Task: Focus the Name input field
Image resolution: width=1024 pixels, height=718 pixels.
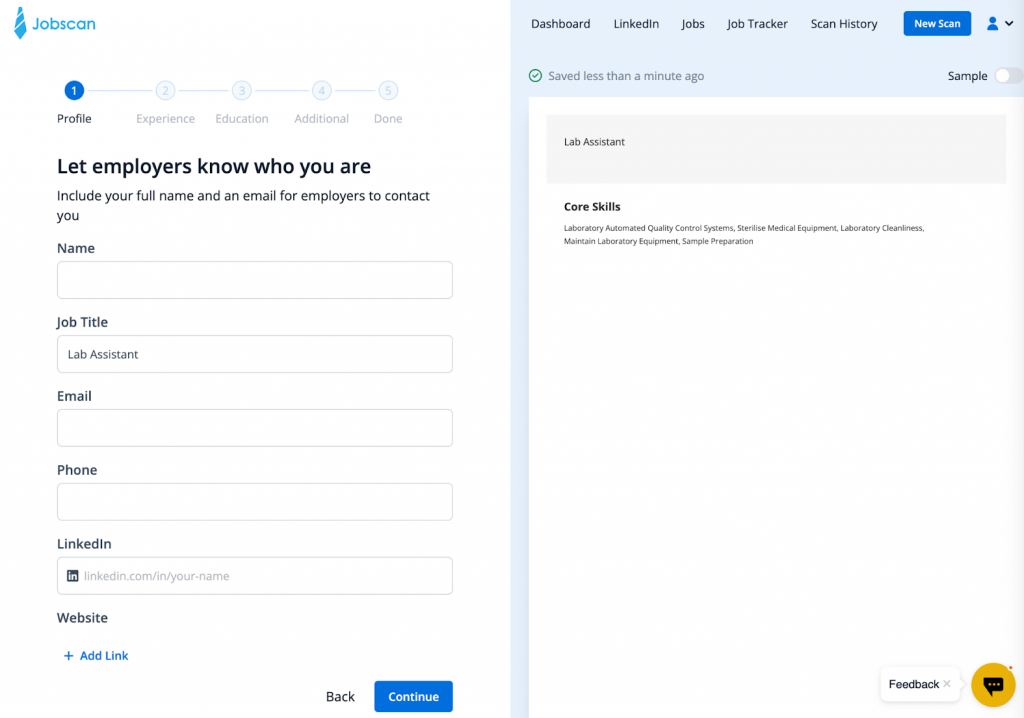Action: 255,280
